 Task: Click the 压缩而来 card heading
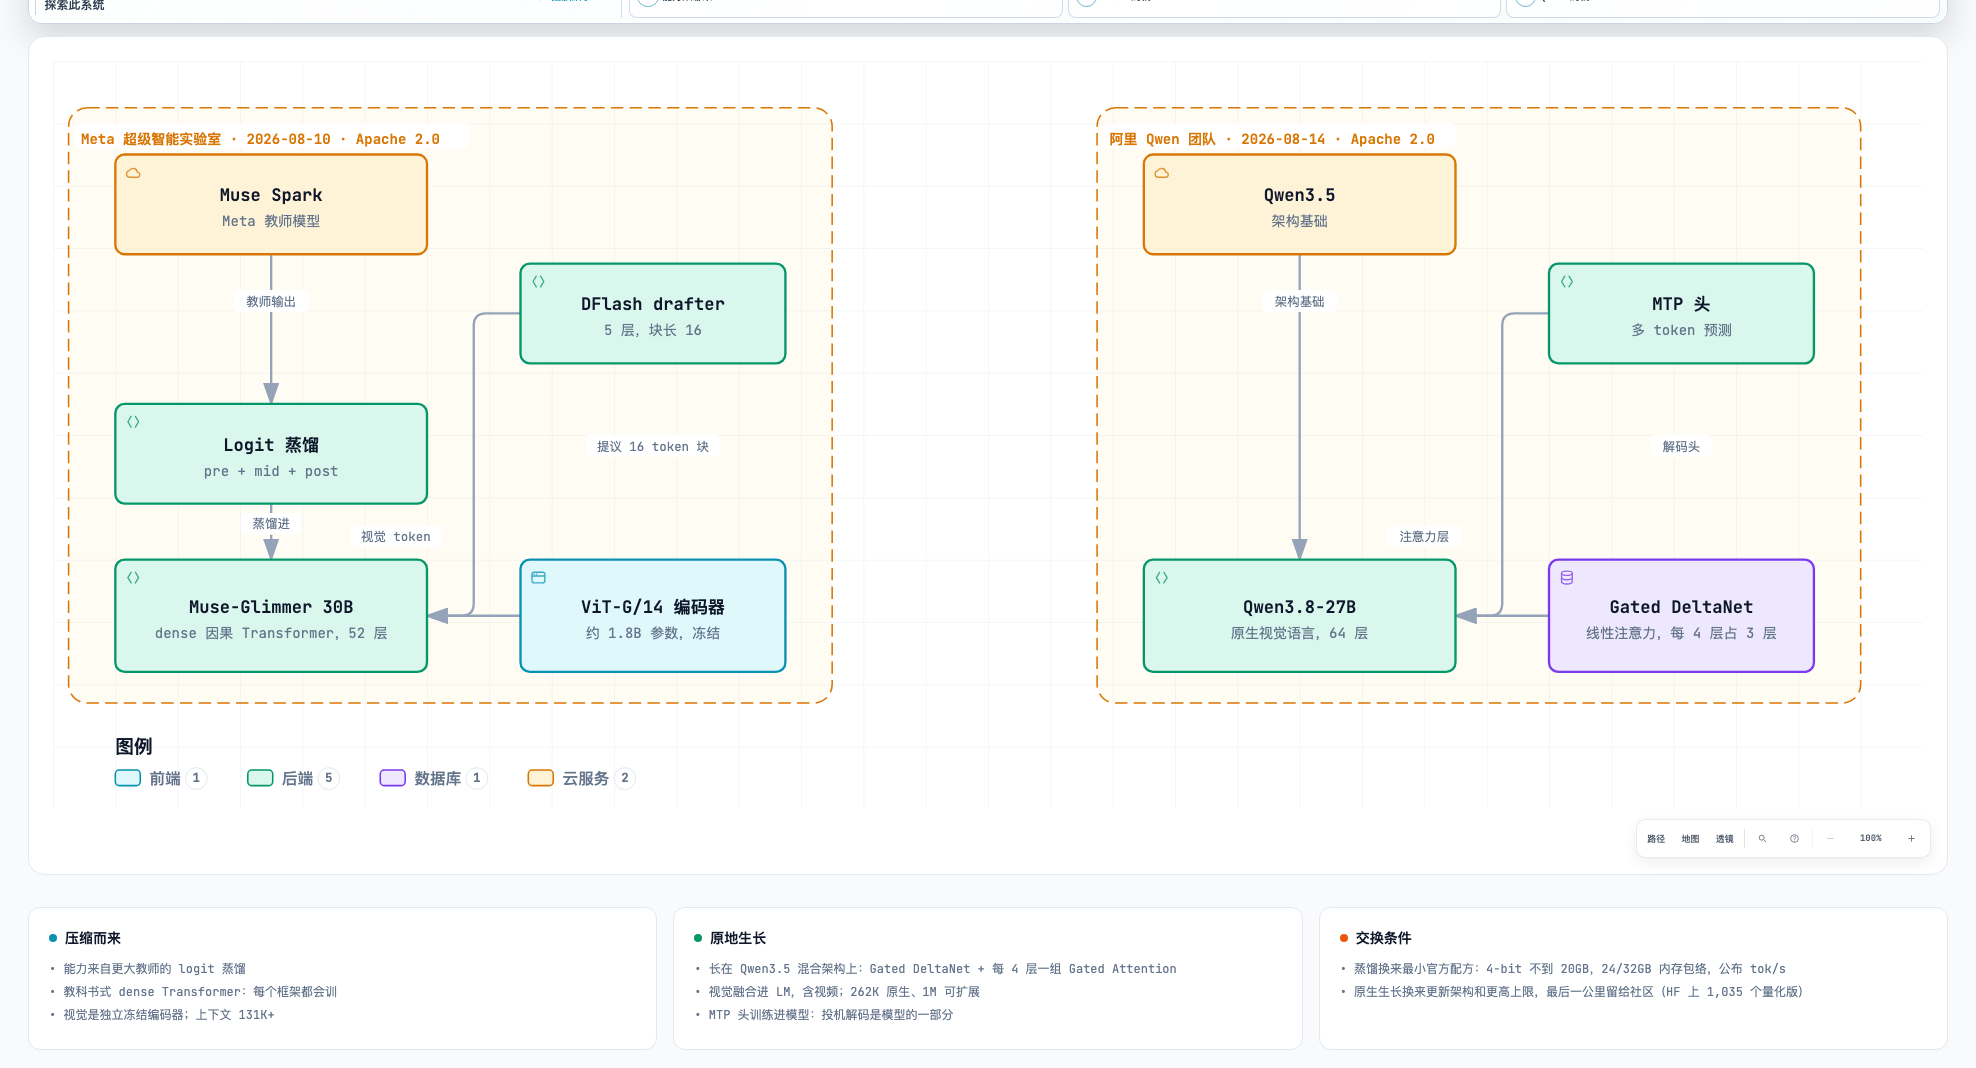pos(93,938)
